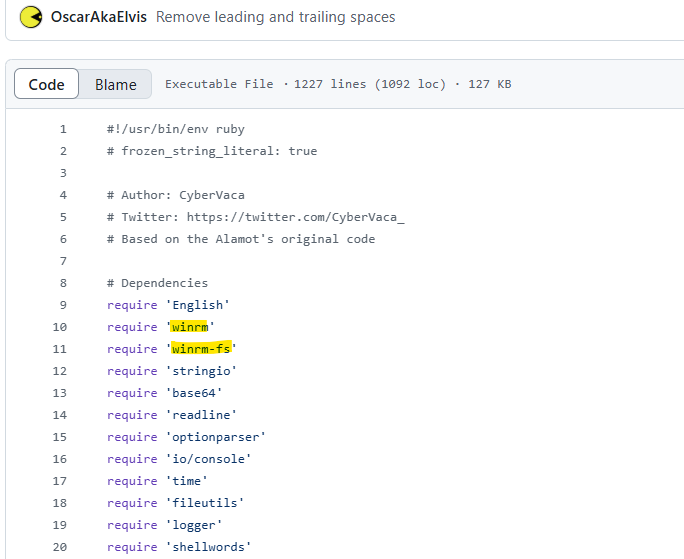Select line number 15 for optionparser
684x559 pixels.
click(x=60, y=437)
